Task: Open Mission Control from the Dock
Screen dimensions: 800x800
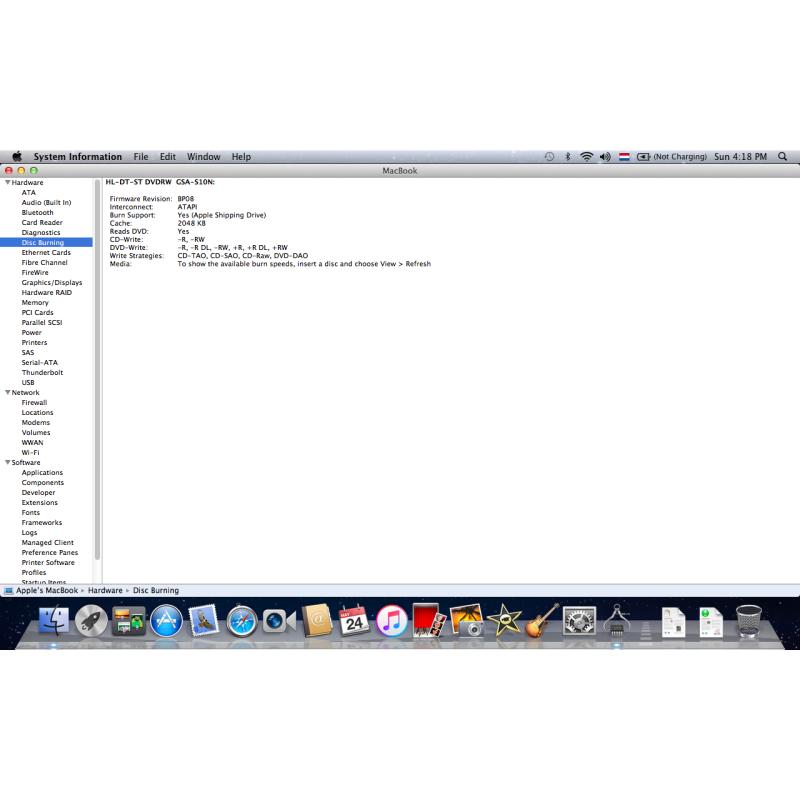Action: (128, 621)
